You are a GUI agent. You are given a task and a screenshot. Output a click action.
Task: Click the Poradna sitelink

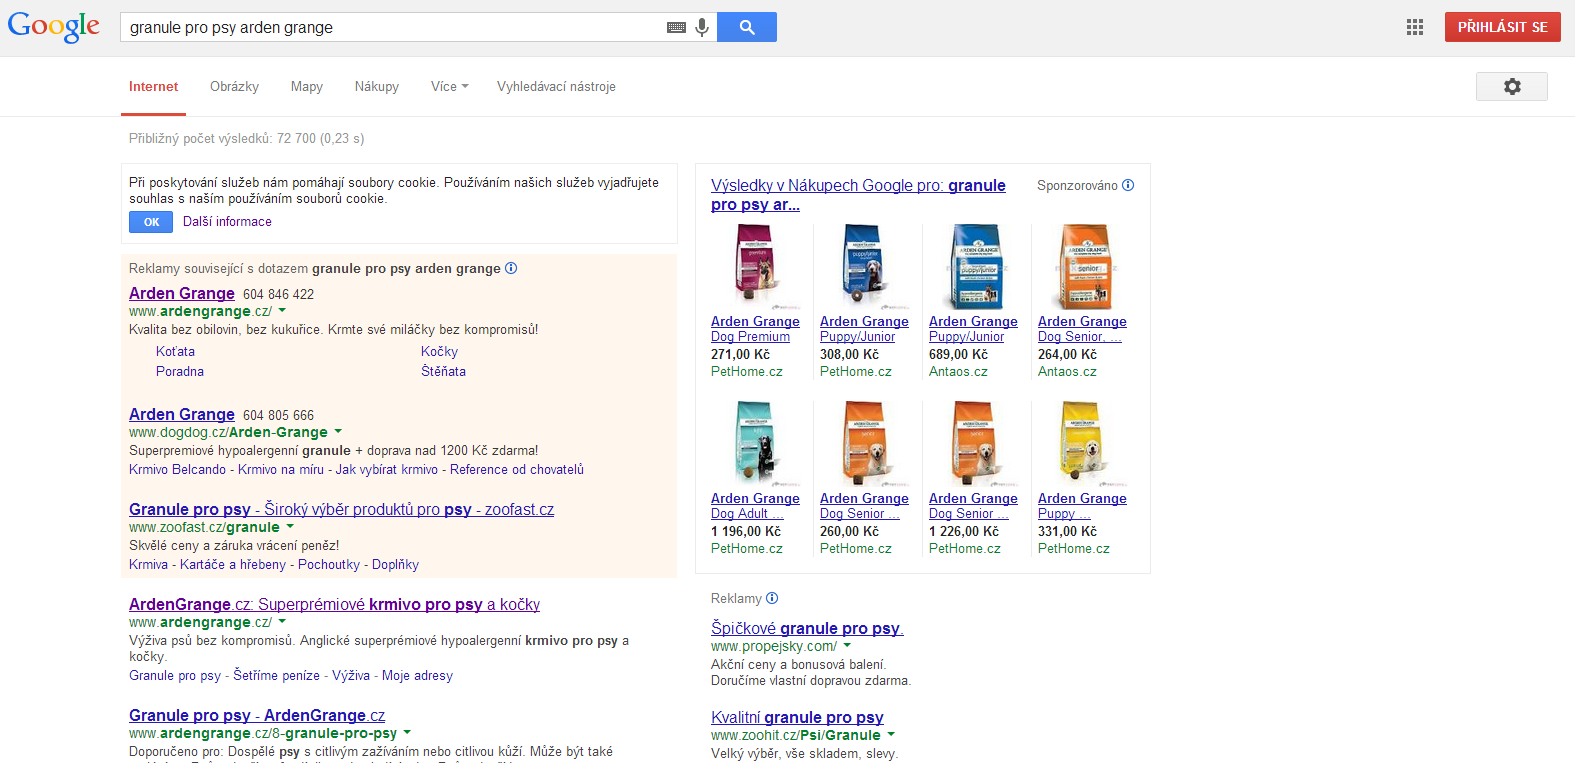pyautogui.click(x=180, y=372)
